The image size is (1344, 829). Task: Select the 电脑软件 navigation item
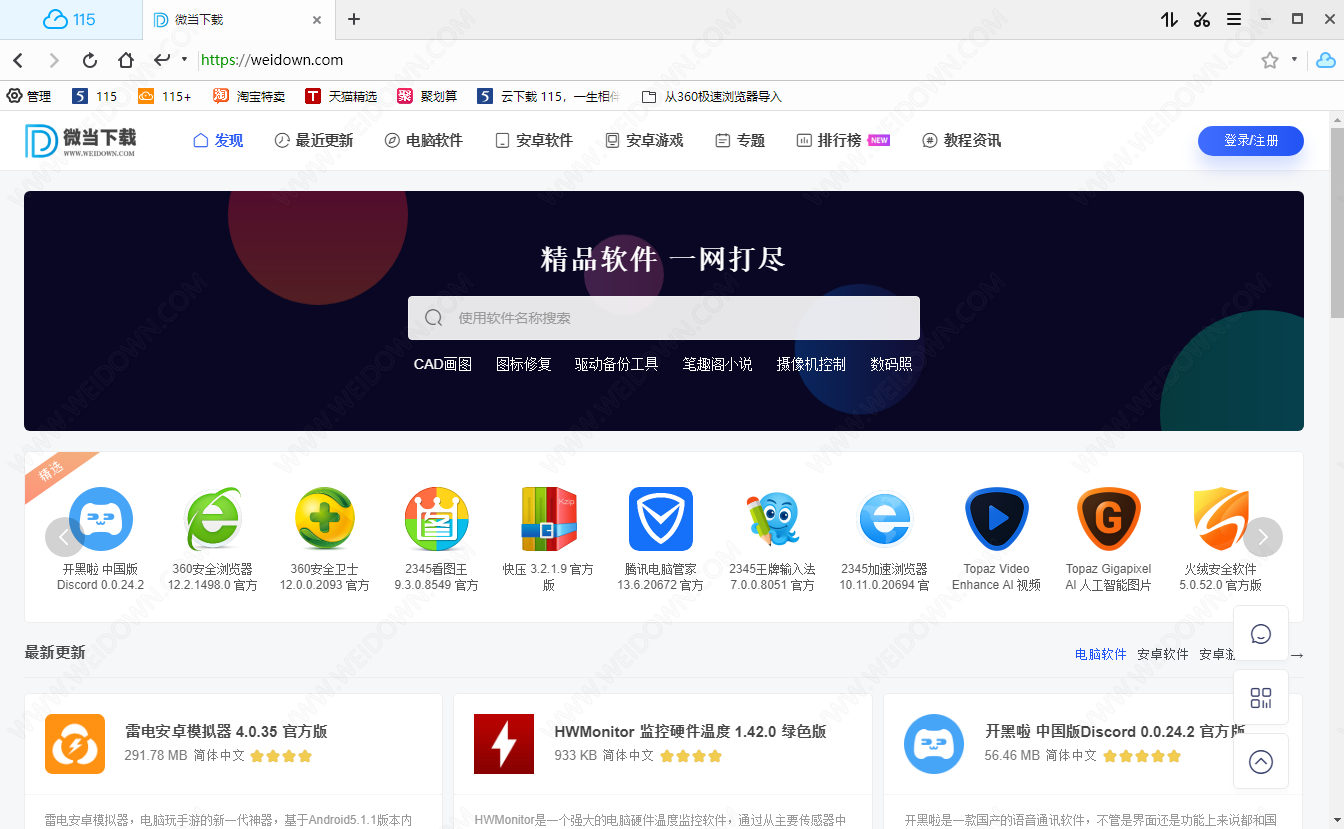tap(424, 140)
